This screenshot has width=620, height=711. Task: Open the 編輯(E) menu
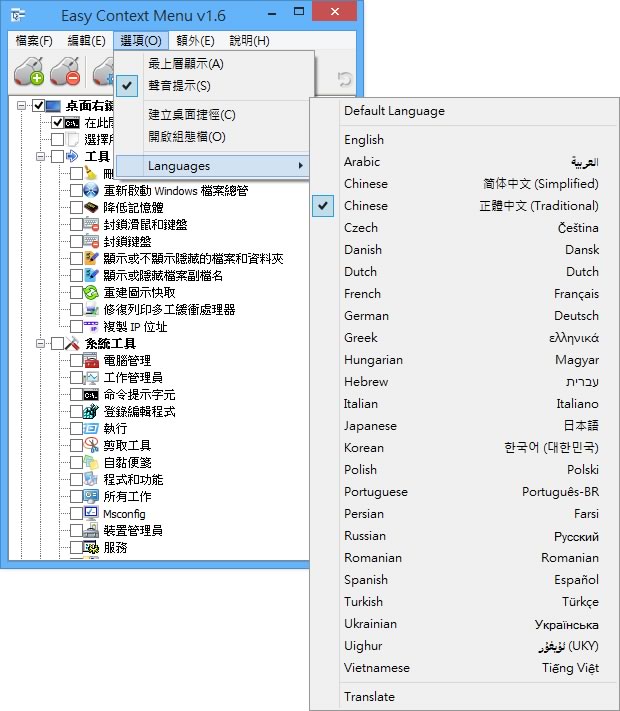[86, 41]
